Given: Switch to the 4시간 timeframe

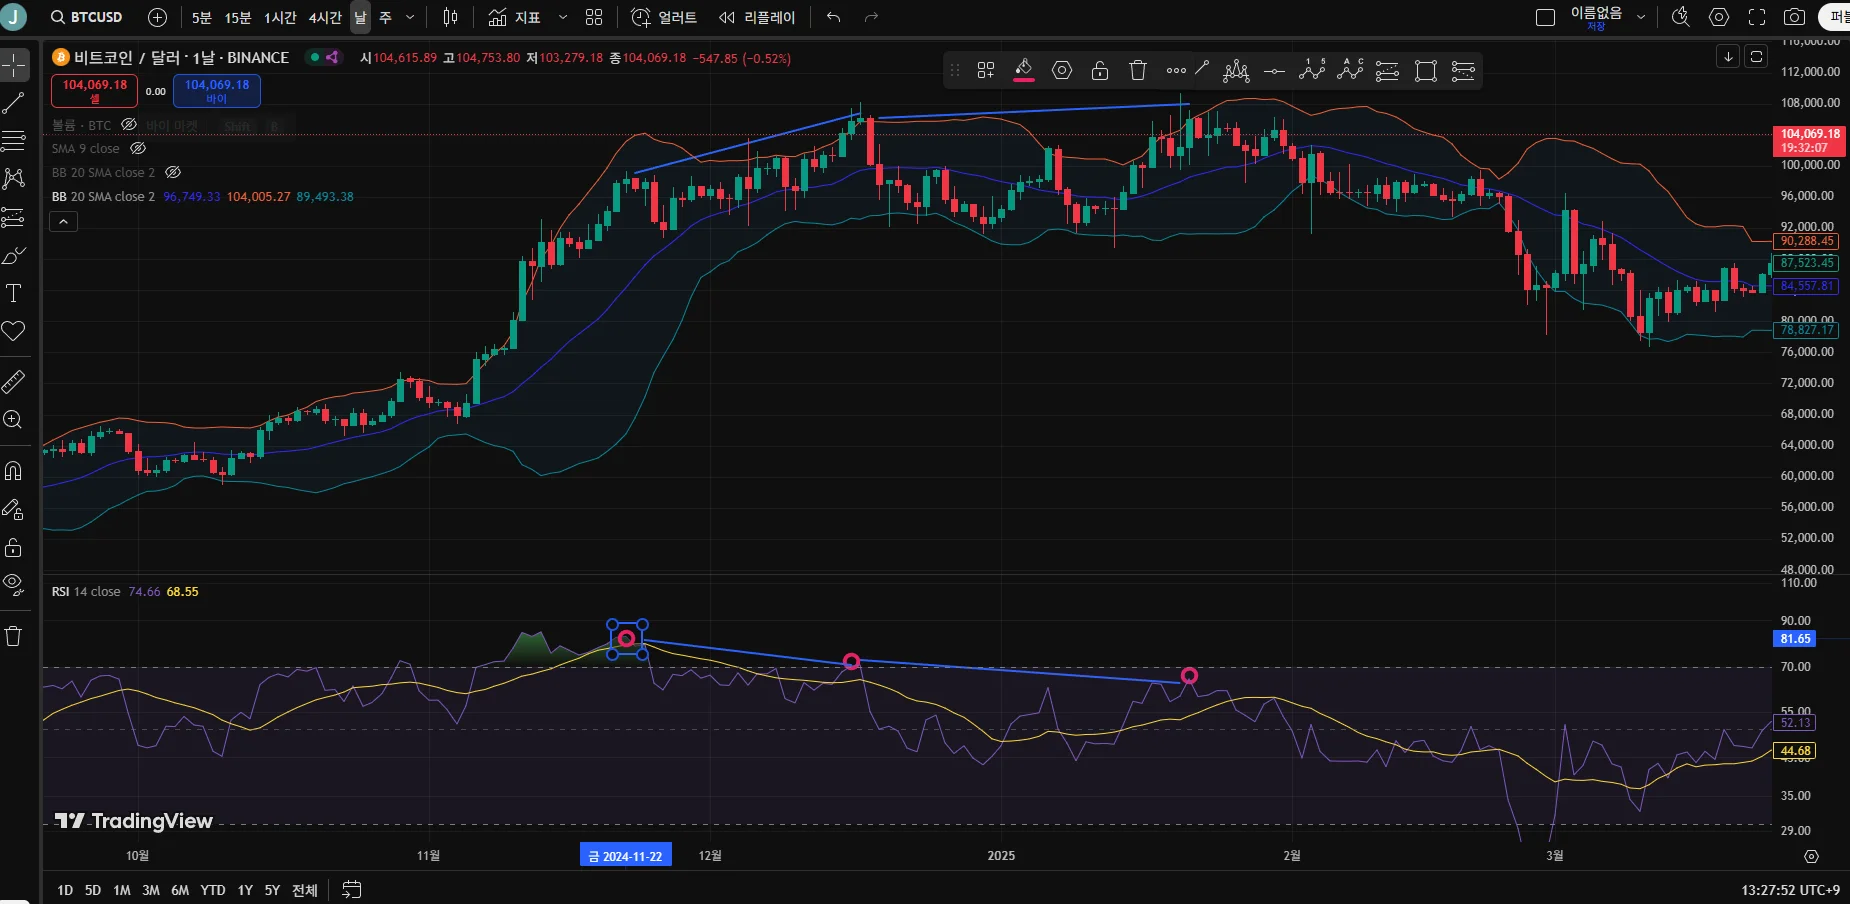Looking at the screenshot, I should 325,17.
